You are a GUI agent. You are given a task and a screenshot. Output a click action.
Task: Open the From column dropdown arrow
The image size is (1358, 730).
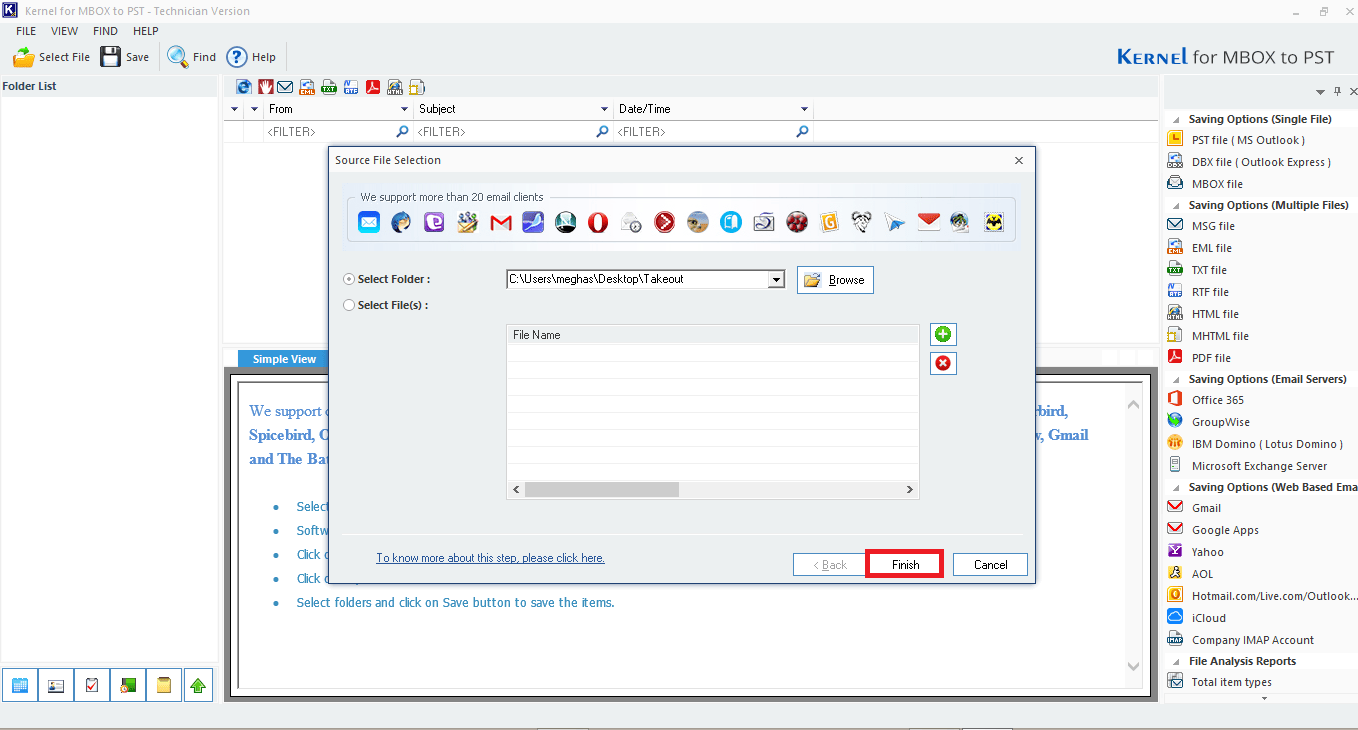point(404,109)
